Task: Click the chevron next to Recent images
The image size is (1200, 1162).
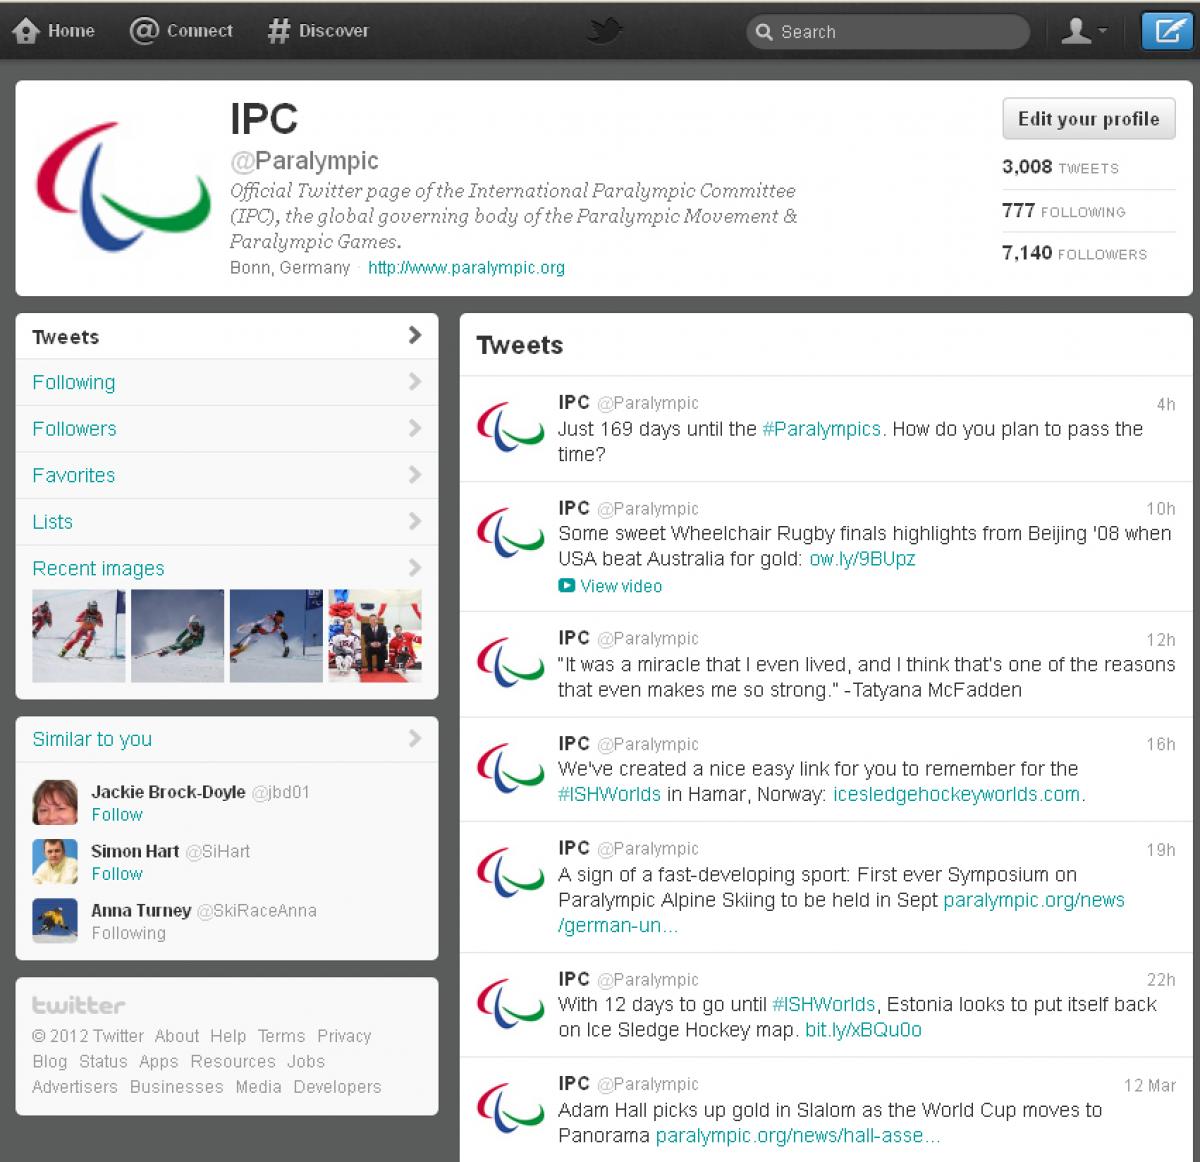Action: 415,567
